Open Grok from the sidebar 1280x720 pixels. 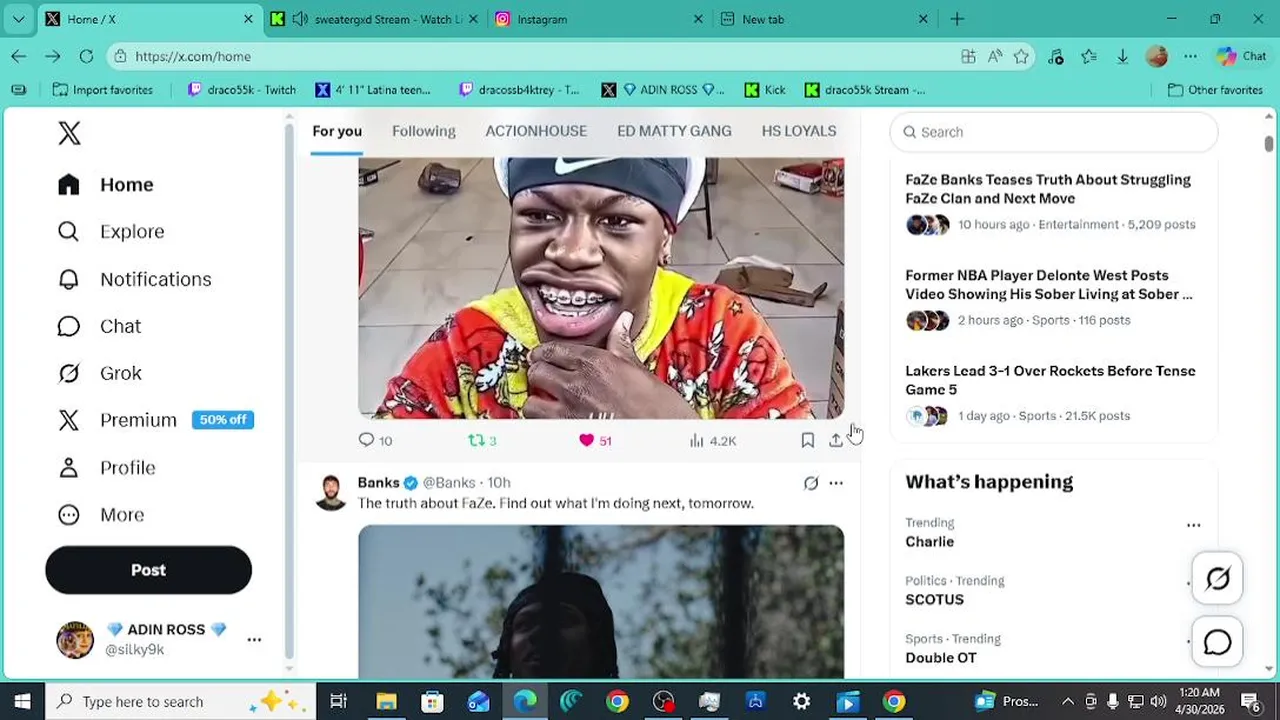coord(99,373)
